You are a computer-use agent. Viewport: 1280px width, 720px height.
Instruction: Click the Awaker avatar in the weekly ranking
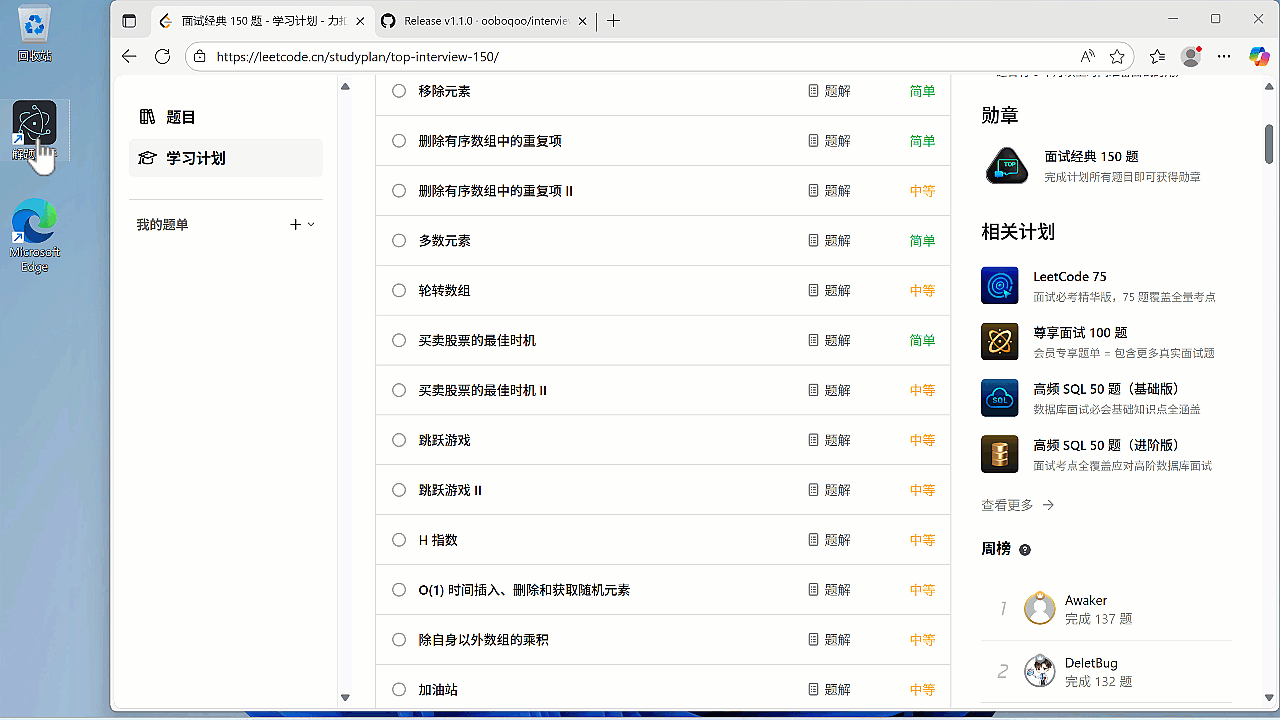(1040, 608)
